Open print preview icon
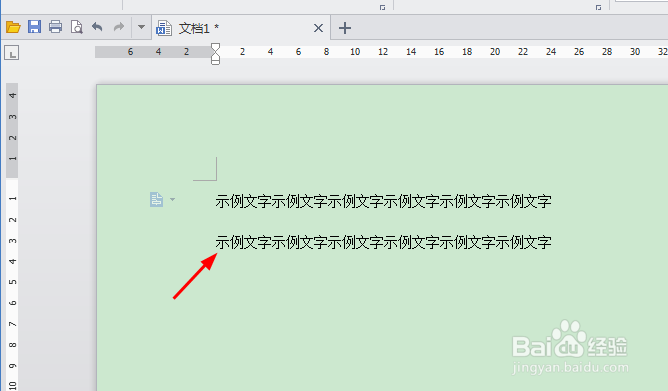 coord(77,27)
